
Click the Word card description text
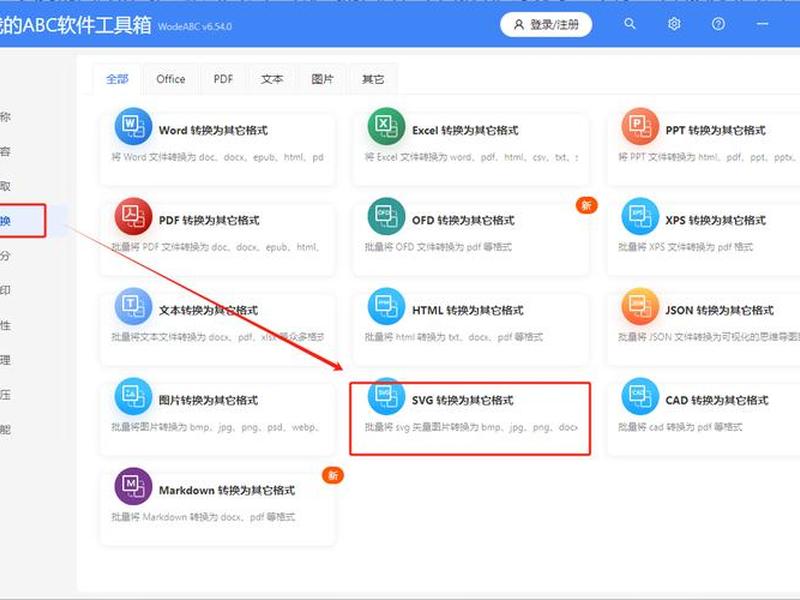[x=218, y=157]
